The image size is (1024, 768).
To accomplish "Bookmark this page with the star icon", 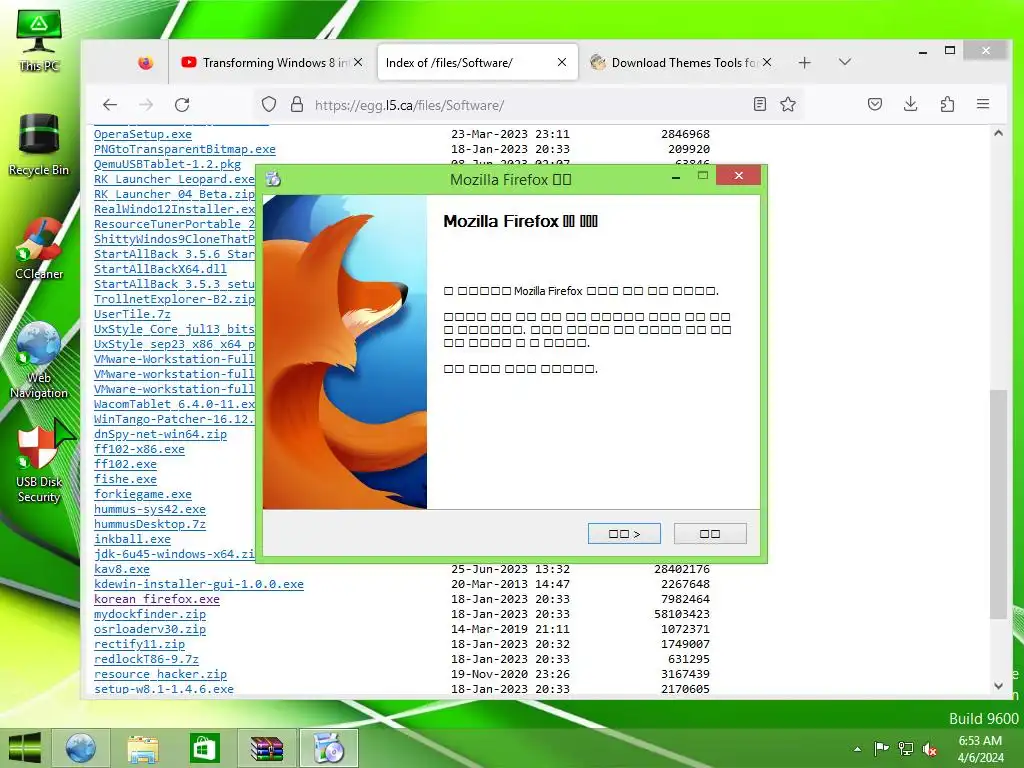I will click(x=788, y=104).
